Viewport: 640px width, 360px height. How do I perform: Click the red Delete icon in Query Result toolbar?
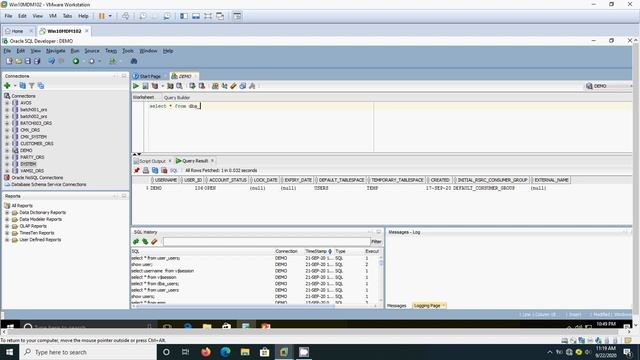coord(164,170)
